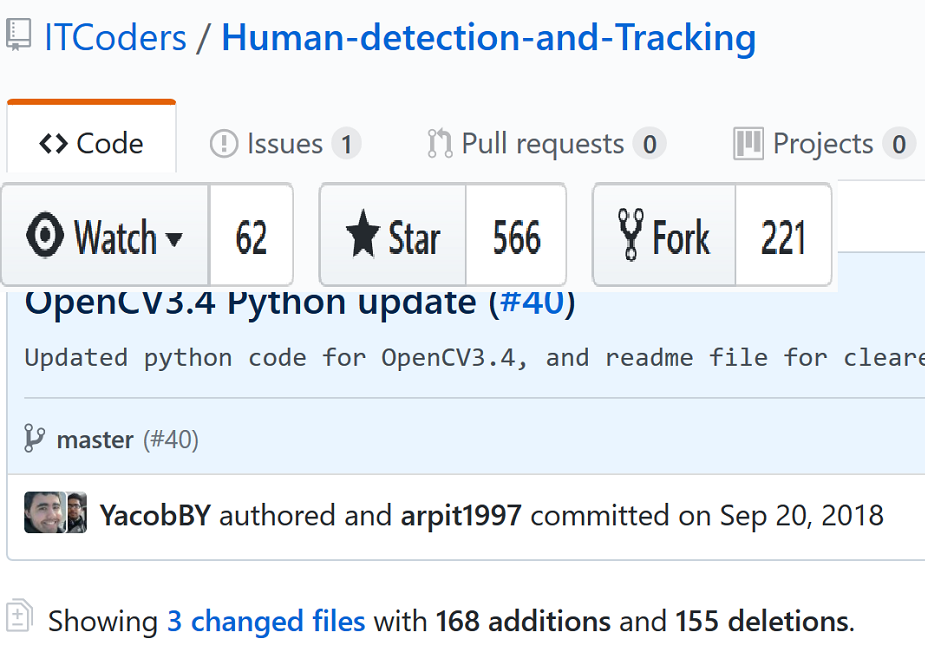This screenshot has width=925, height=664.
Task: Click the Projects board icon
Action: 749,144
